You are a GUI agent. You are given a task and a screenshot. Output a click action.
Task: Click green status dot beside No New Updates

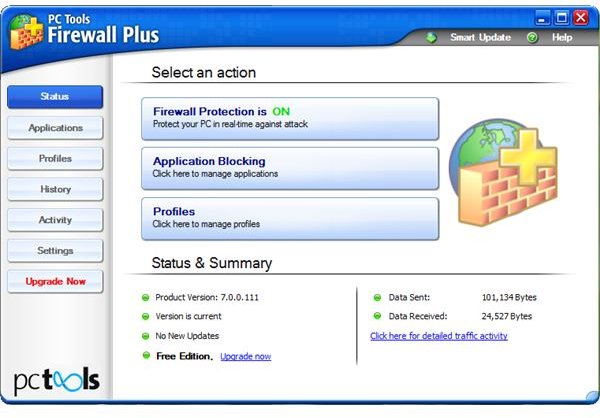tap(145, 336)
